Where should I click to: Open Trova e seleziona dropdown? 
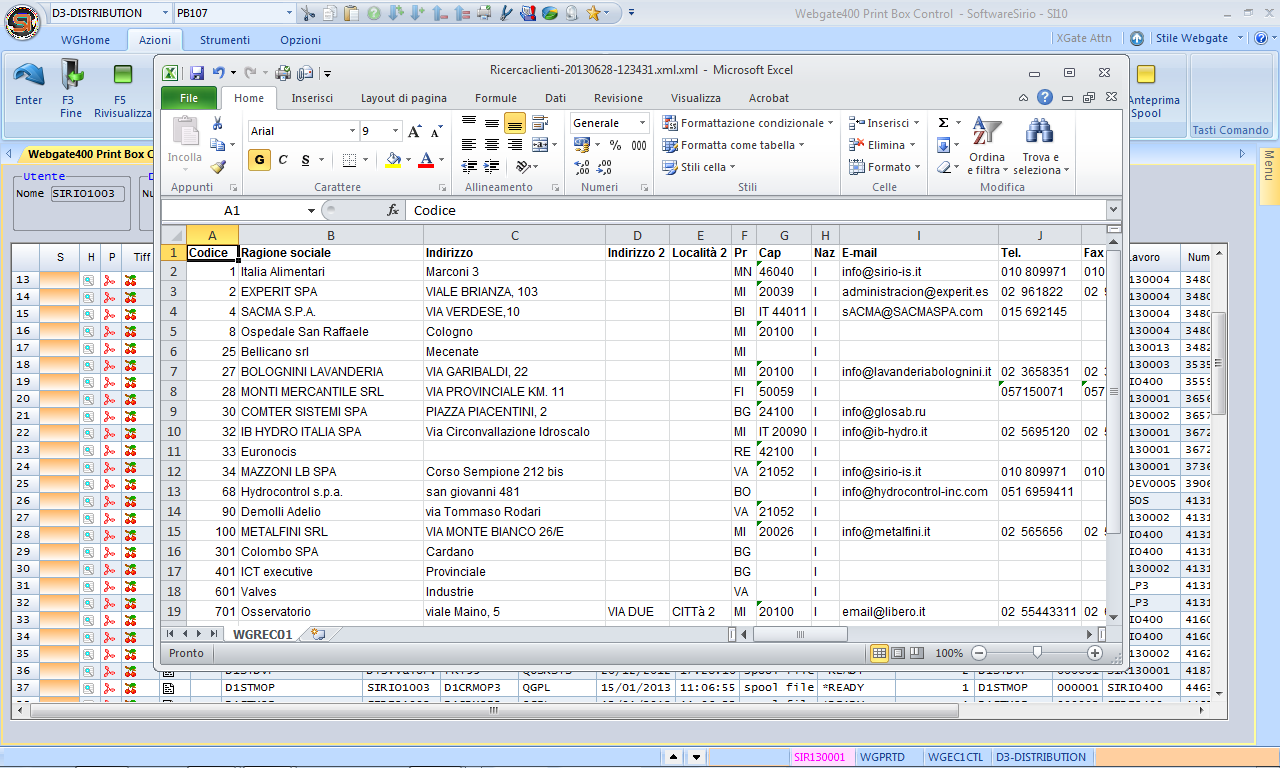pyautogui.click(x=1041, y=147)
